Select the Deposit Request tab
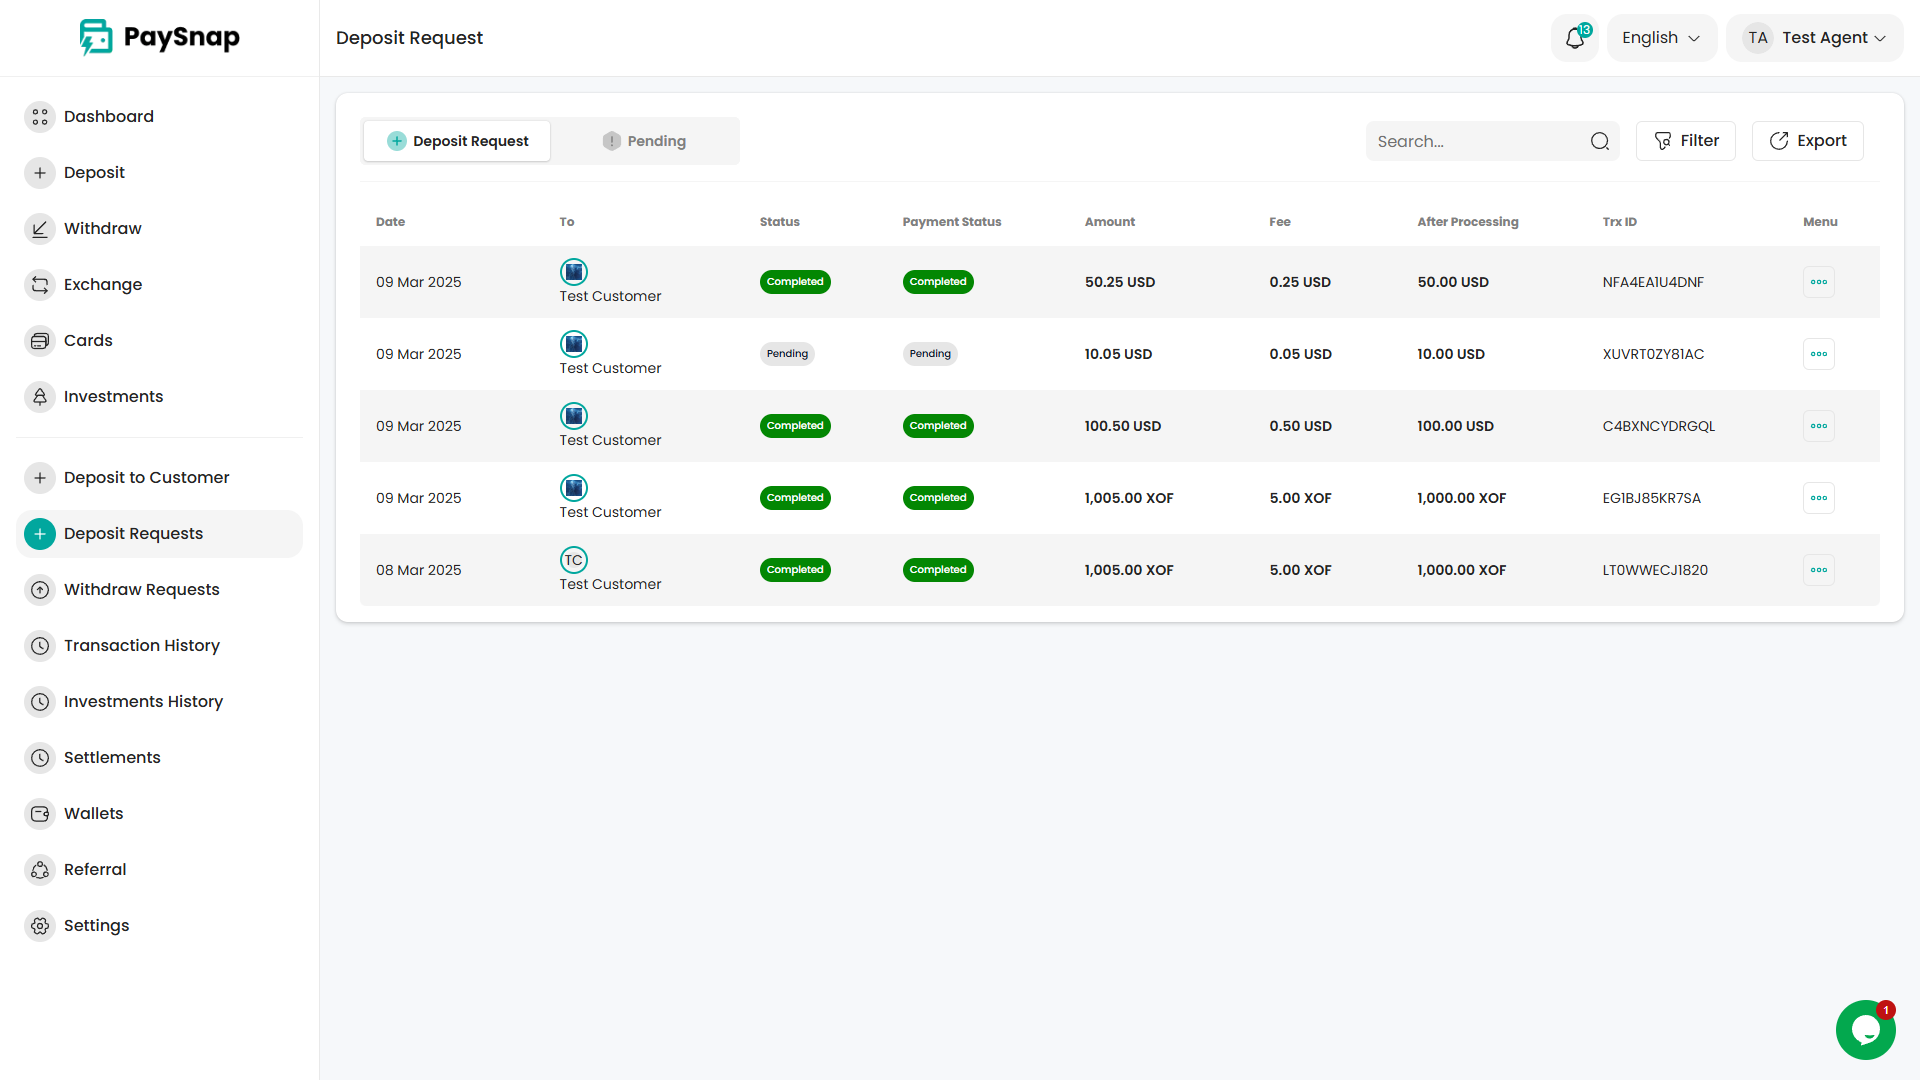1920x1080 pixels. pyautogui.click(x=458, y=141)
